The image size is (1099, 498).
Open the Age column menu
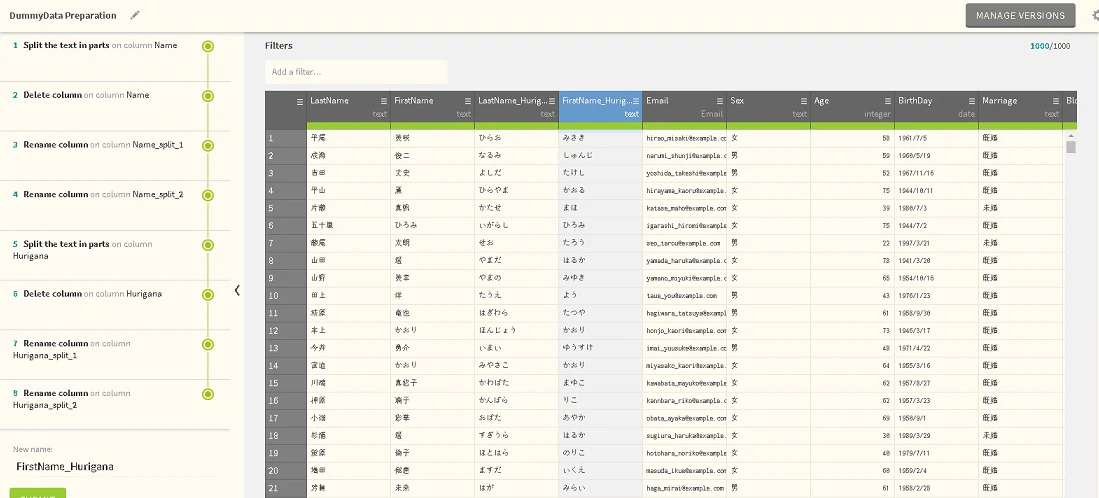click(888, 101)
